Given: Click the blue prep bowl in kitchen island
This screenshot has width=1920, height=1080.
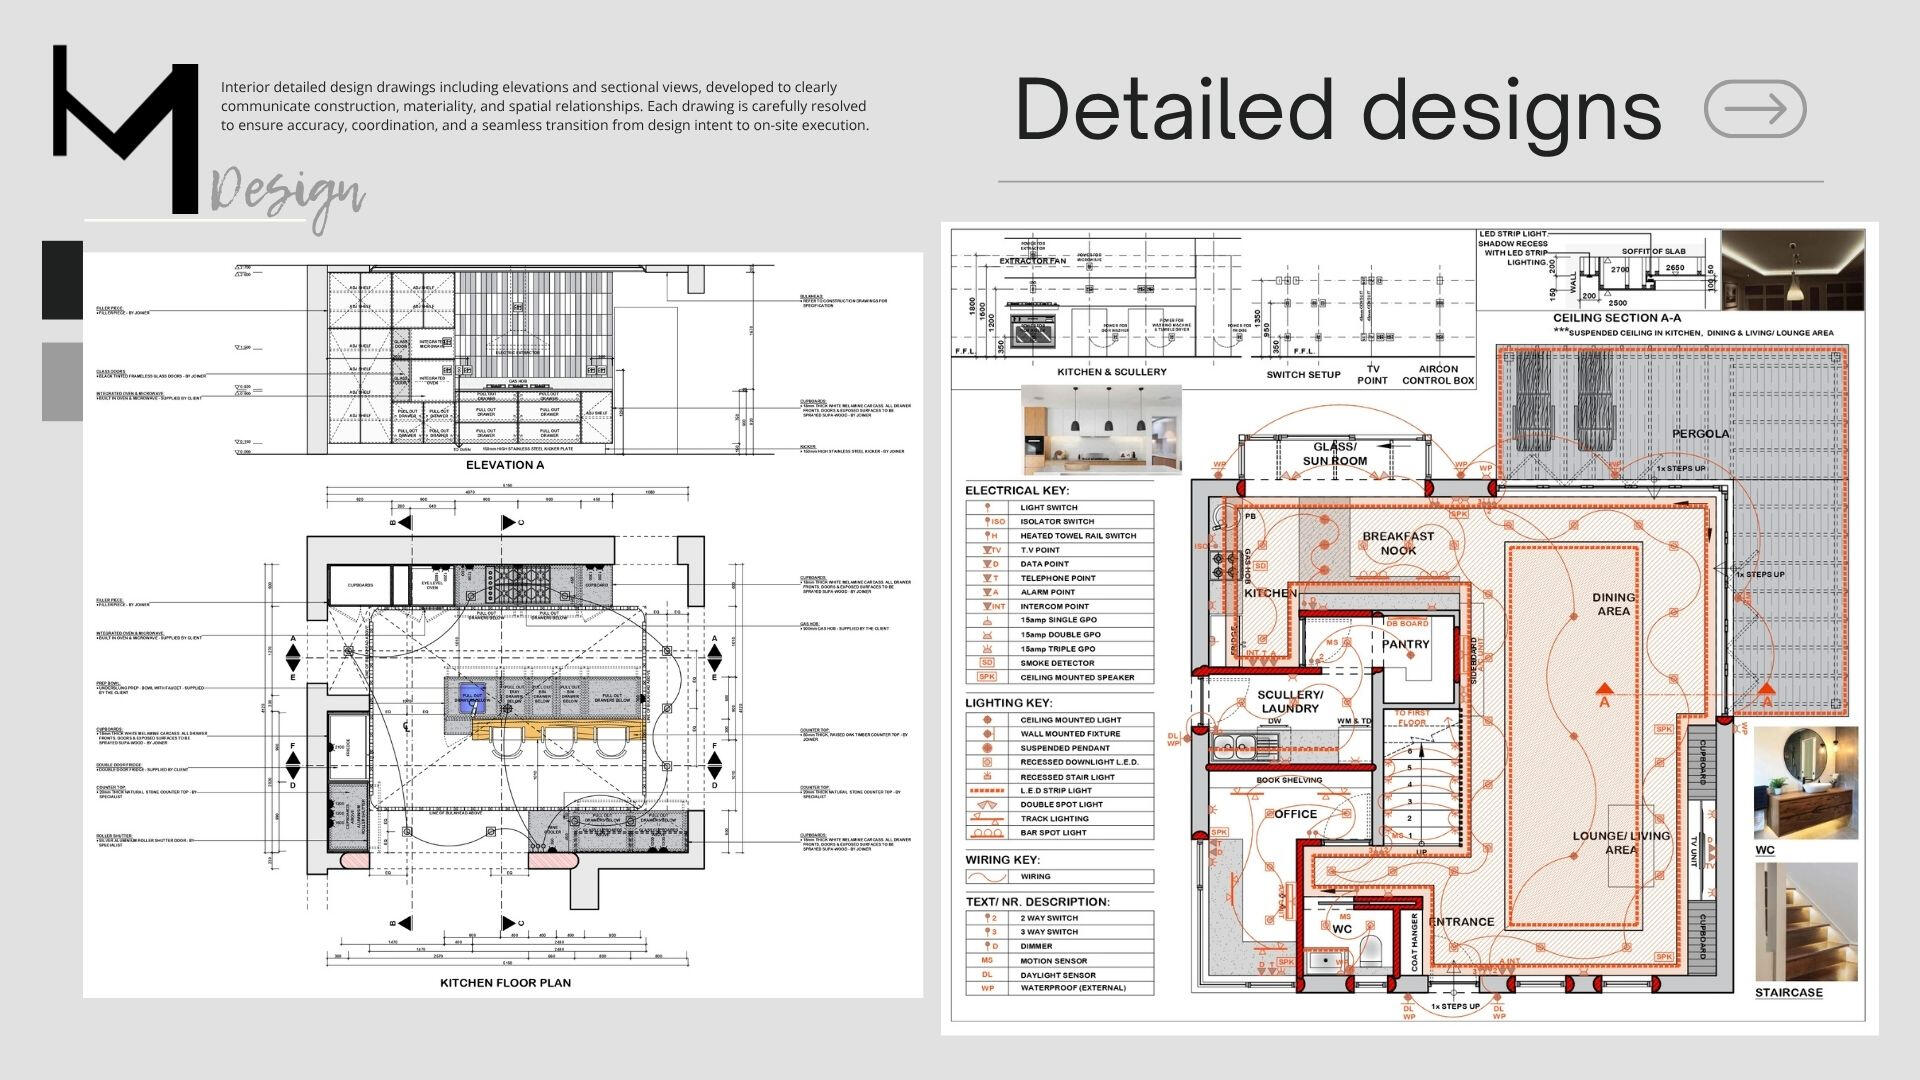Looking at the screenshot, I should [471, 697].
